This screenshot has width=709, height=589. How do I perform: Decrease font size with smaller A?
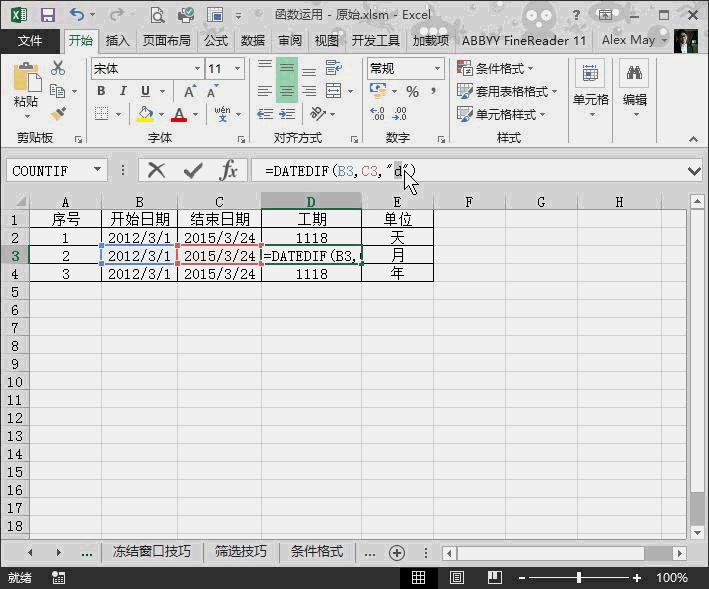[212, 91]
